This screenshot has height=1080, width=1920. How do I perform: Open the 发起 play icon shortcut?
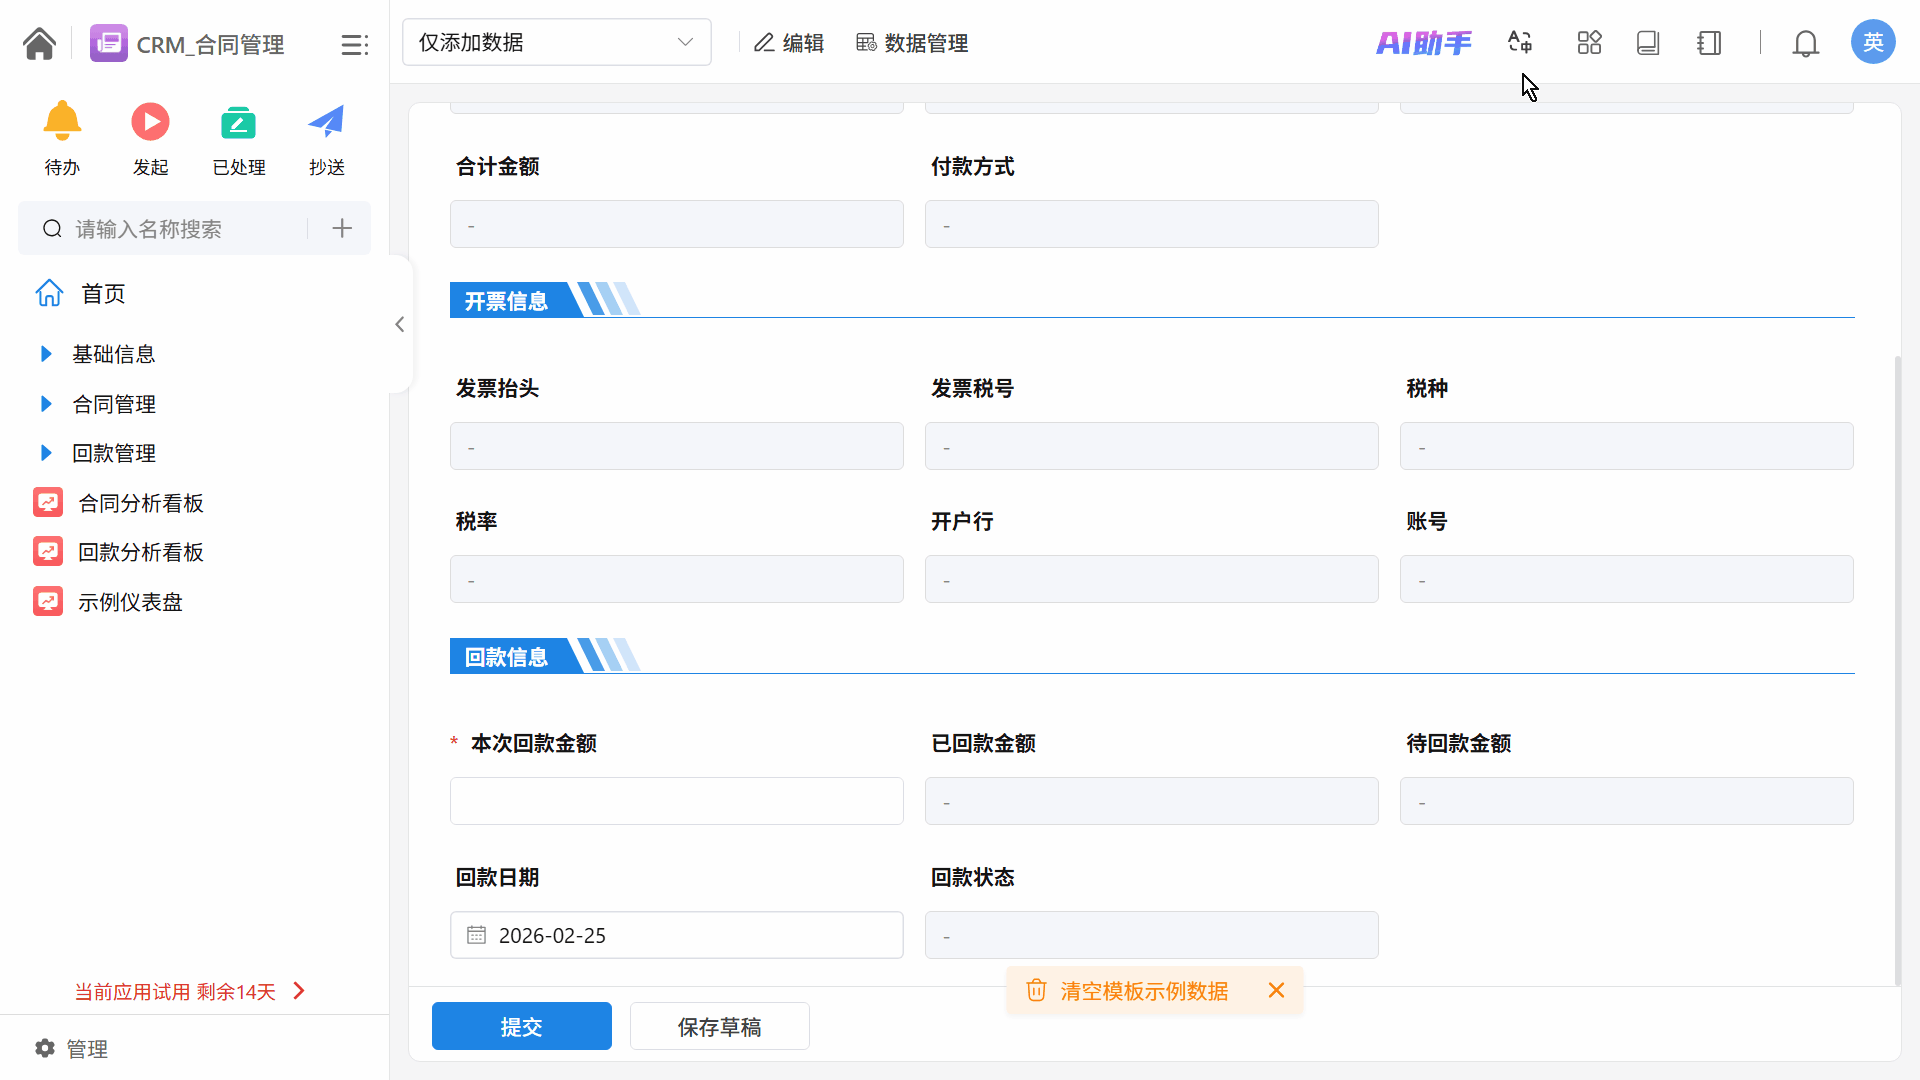click(x=150, y=123)
